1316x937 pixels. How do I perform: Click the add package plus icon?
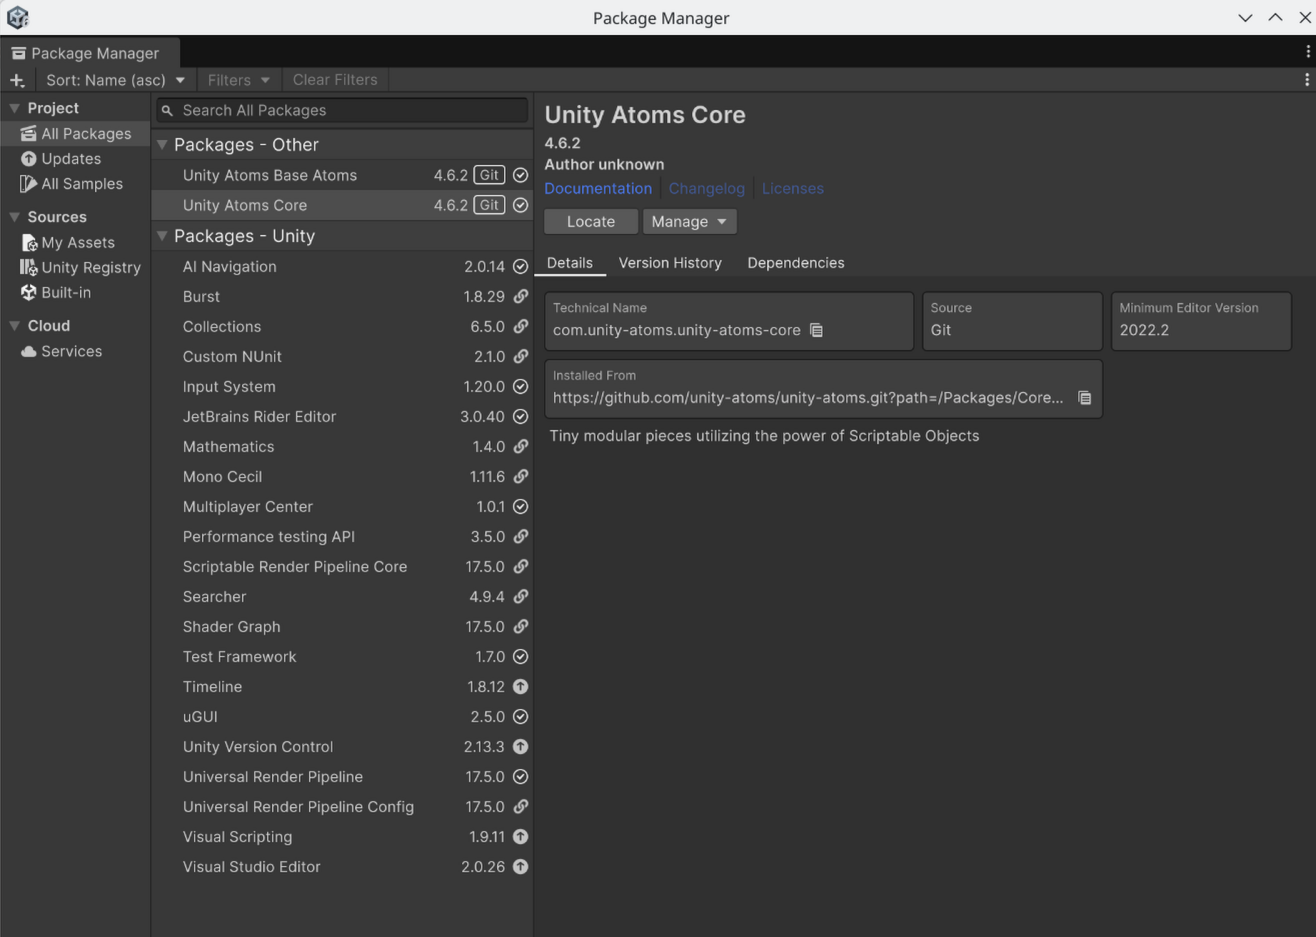tap(17, 80)
